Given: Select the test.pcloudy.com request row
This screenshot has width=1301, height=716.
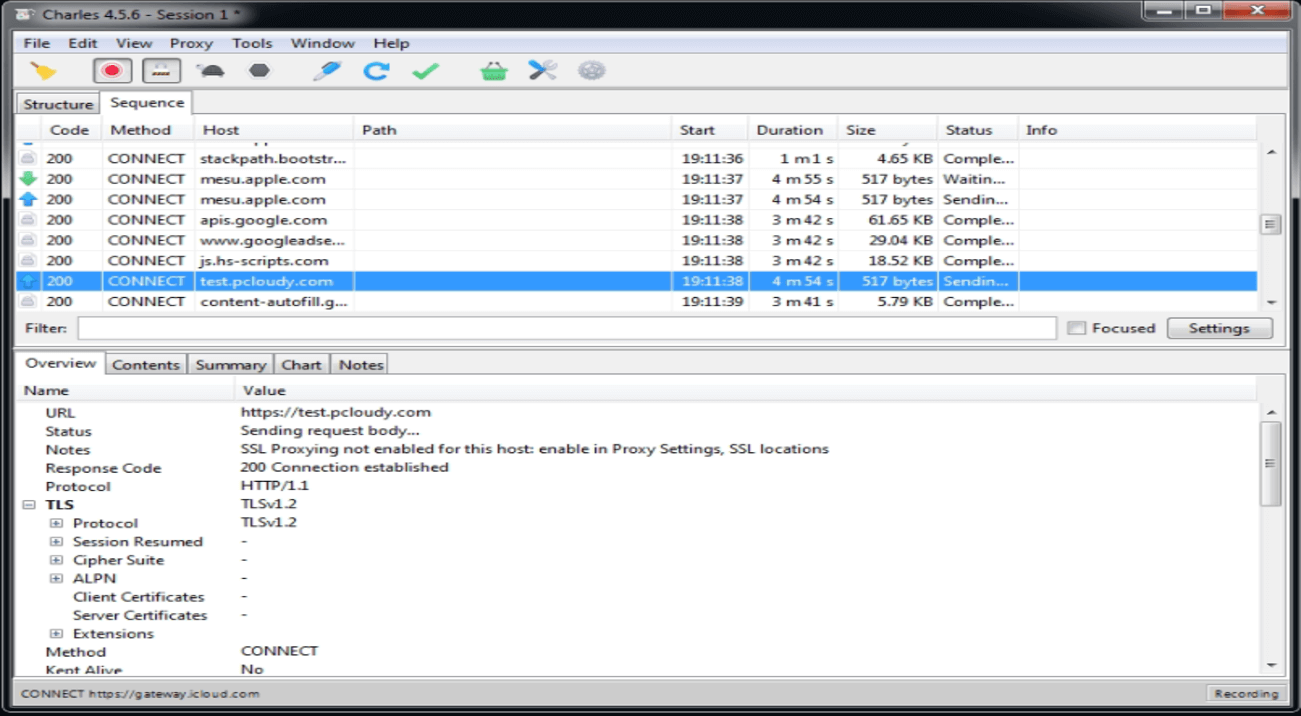Looking at the screenshot, I should (x=637, y=281).
